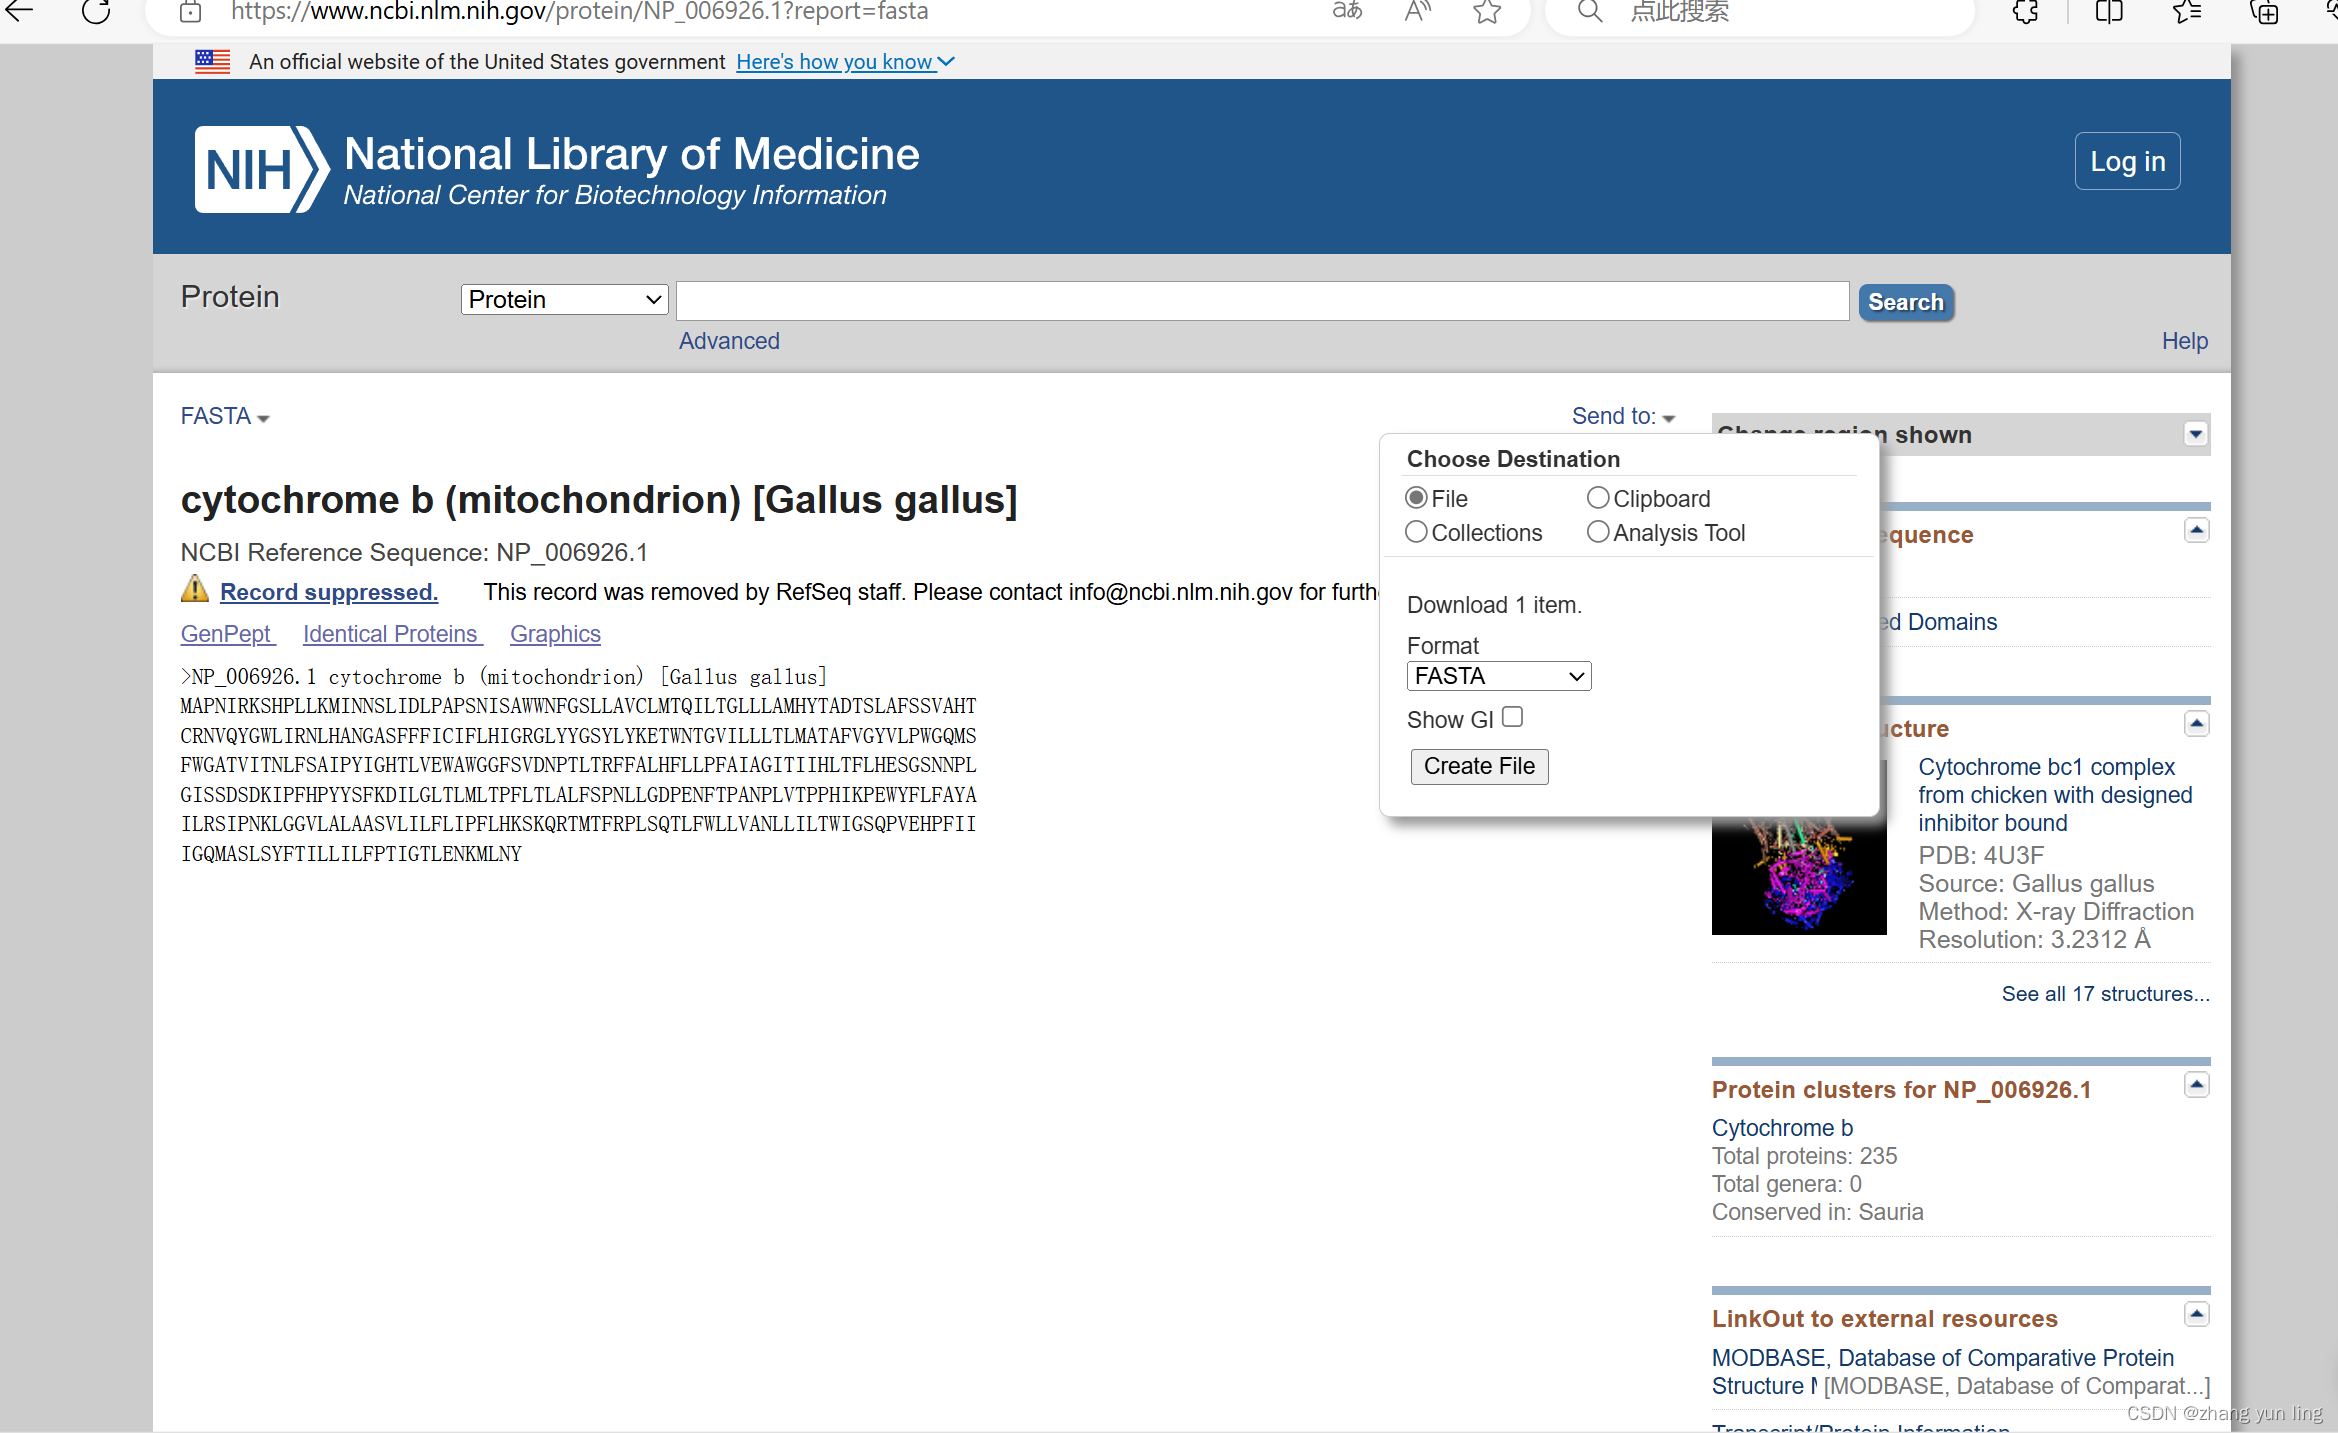Open the Protein database dropdown

pyautogui.click(x=564, y=300)
